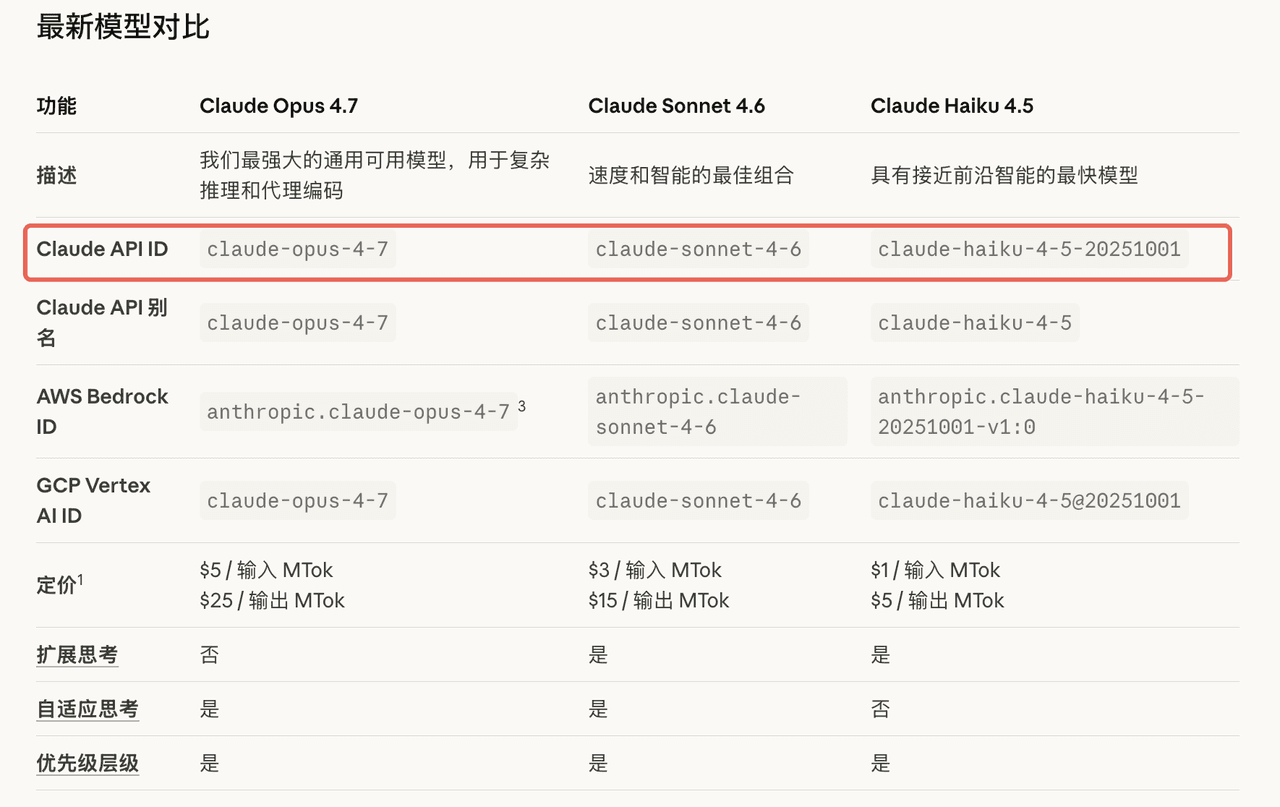1280x807 pixels.
Task: Click the 扩展思考 link
Action: coord(77,655)
